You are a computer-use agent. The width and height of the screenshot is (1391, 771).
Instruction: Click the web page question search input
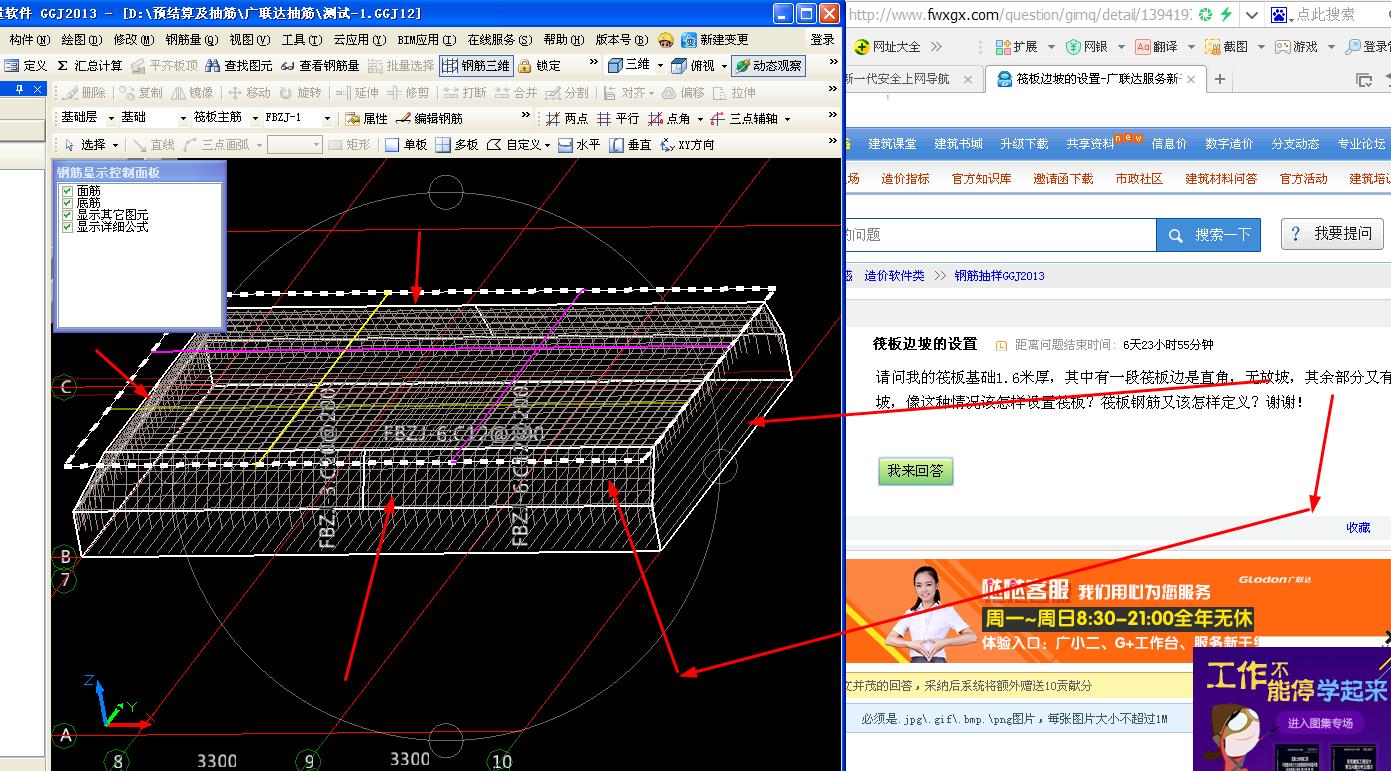click(1000, 234)
